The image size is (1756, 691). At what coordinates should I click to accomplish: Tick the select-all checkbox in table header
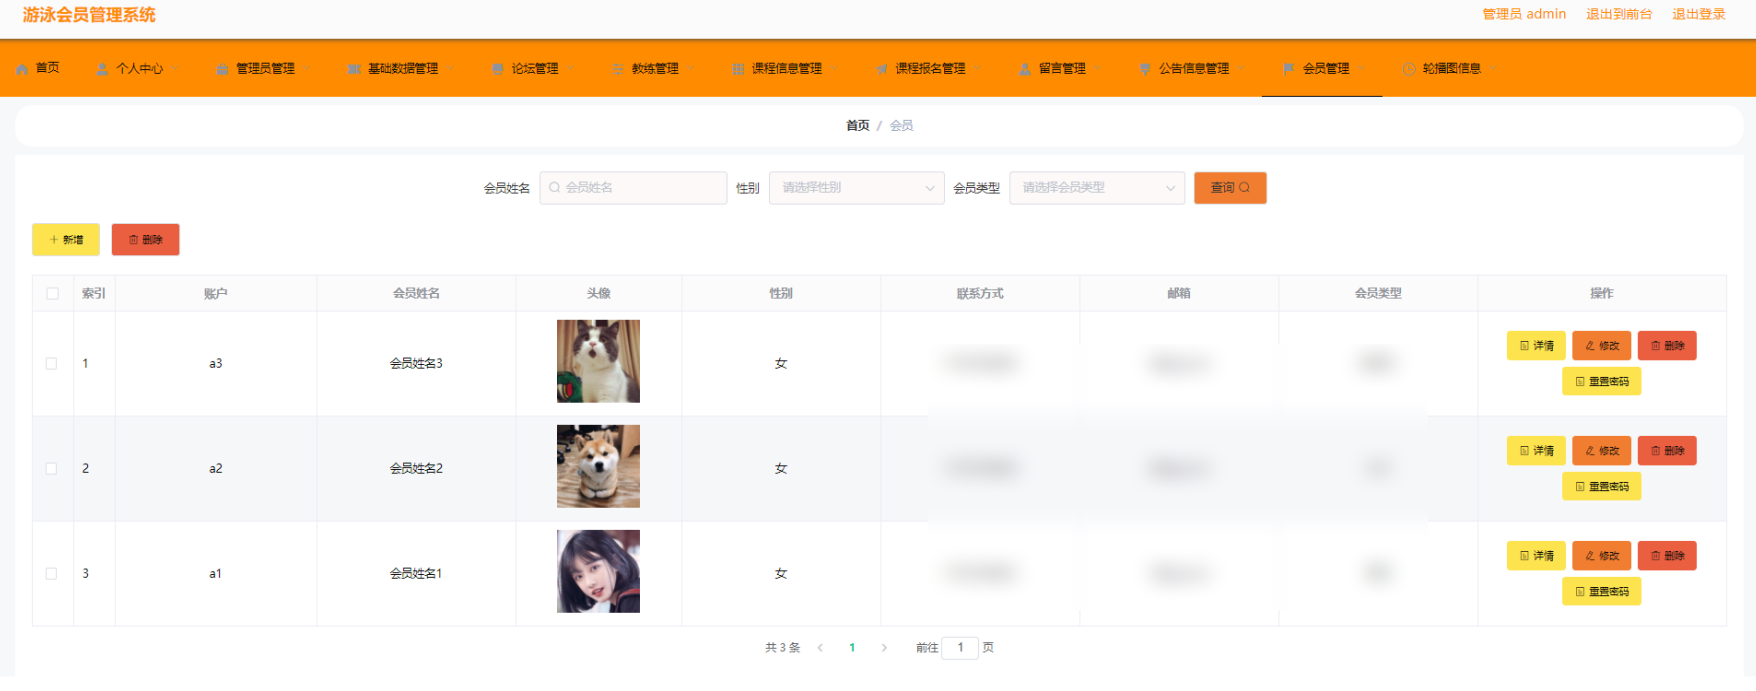[x=53, y=294]
